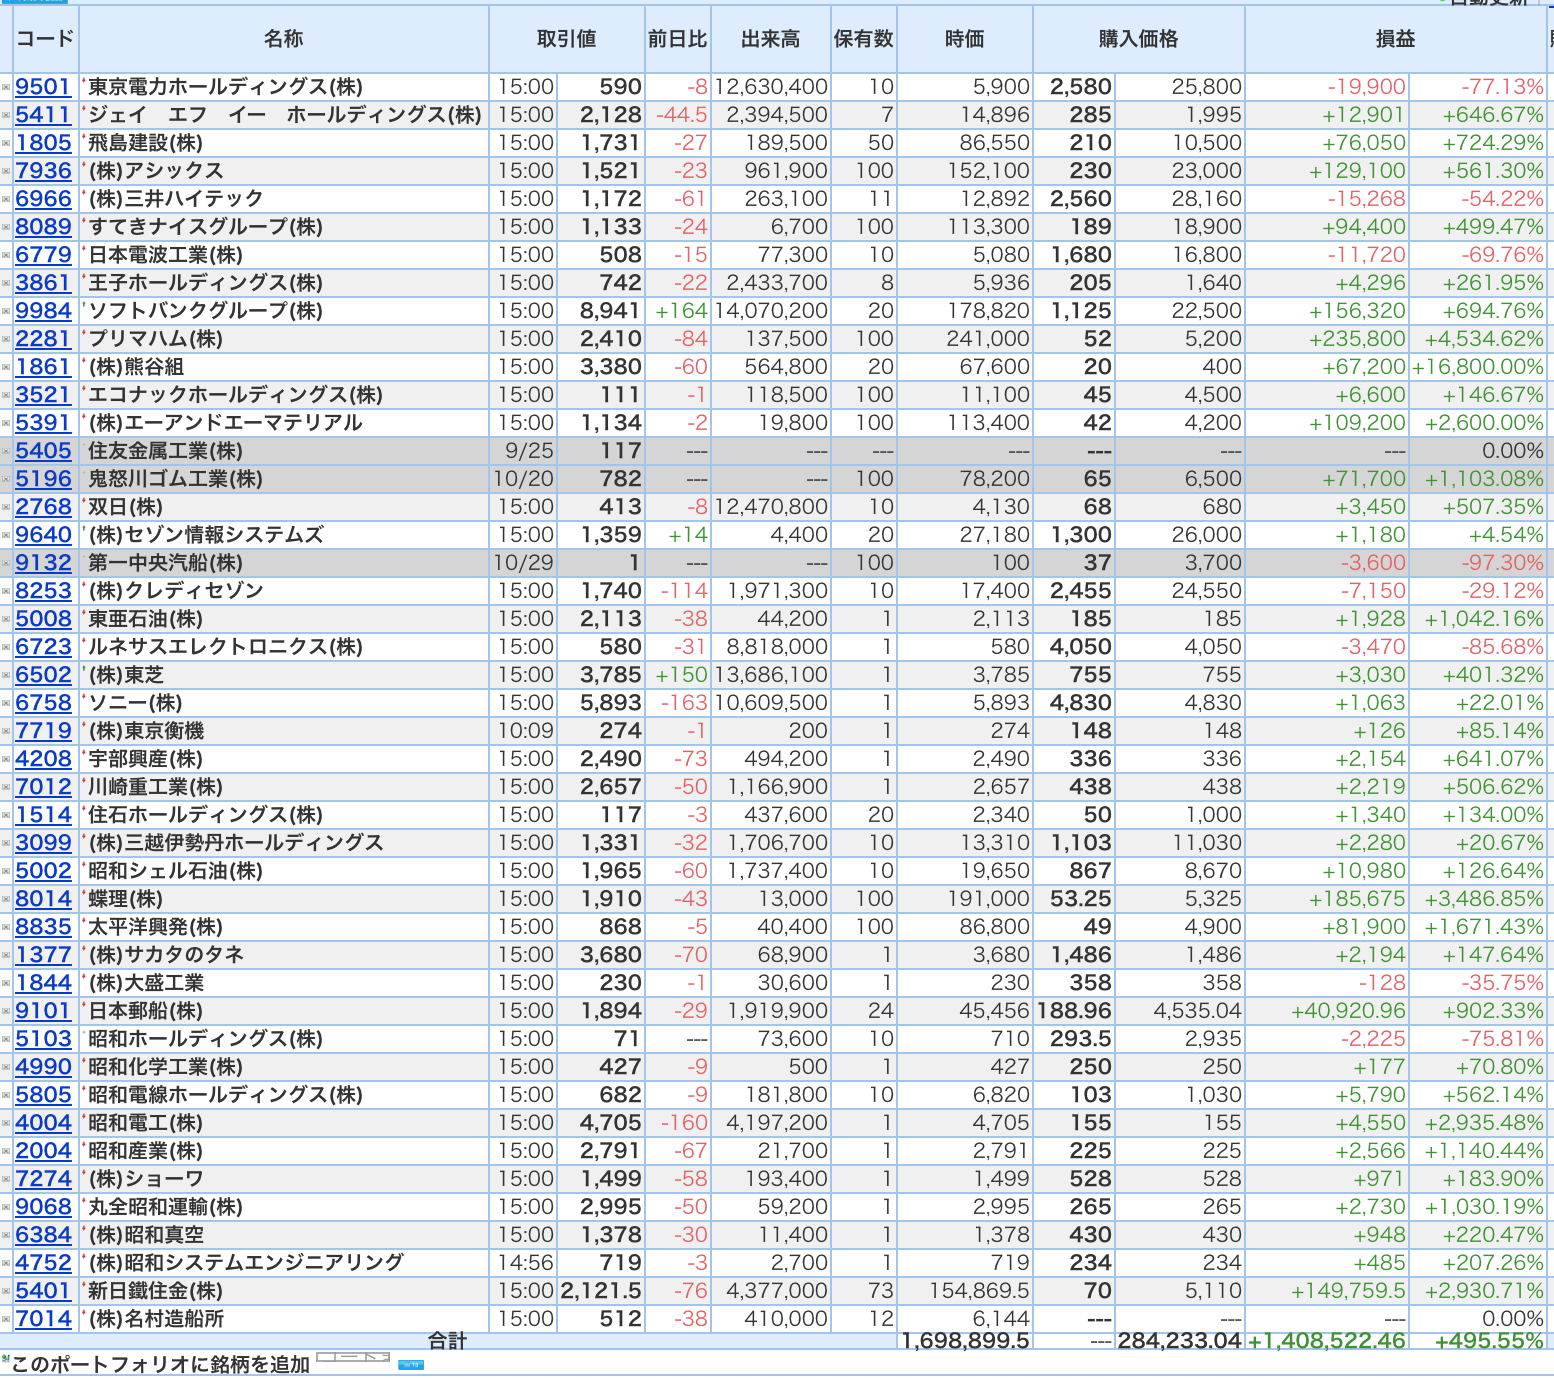Click このポートフォリオに銘柄を追加 text
Screen dimensions: 1554x1378
tap(161, 1364)
